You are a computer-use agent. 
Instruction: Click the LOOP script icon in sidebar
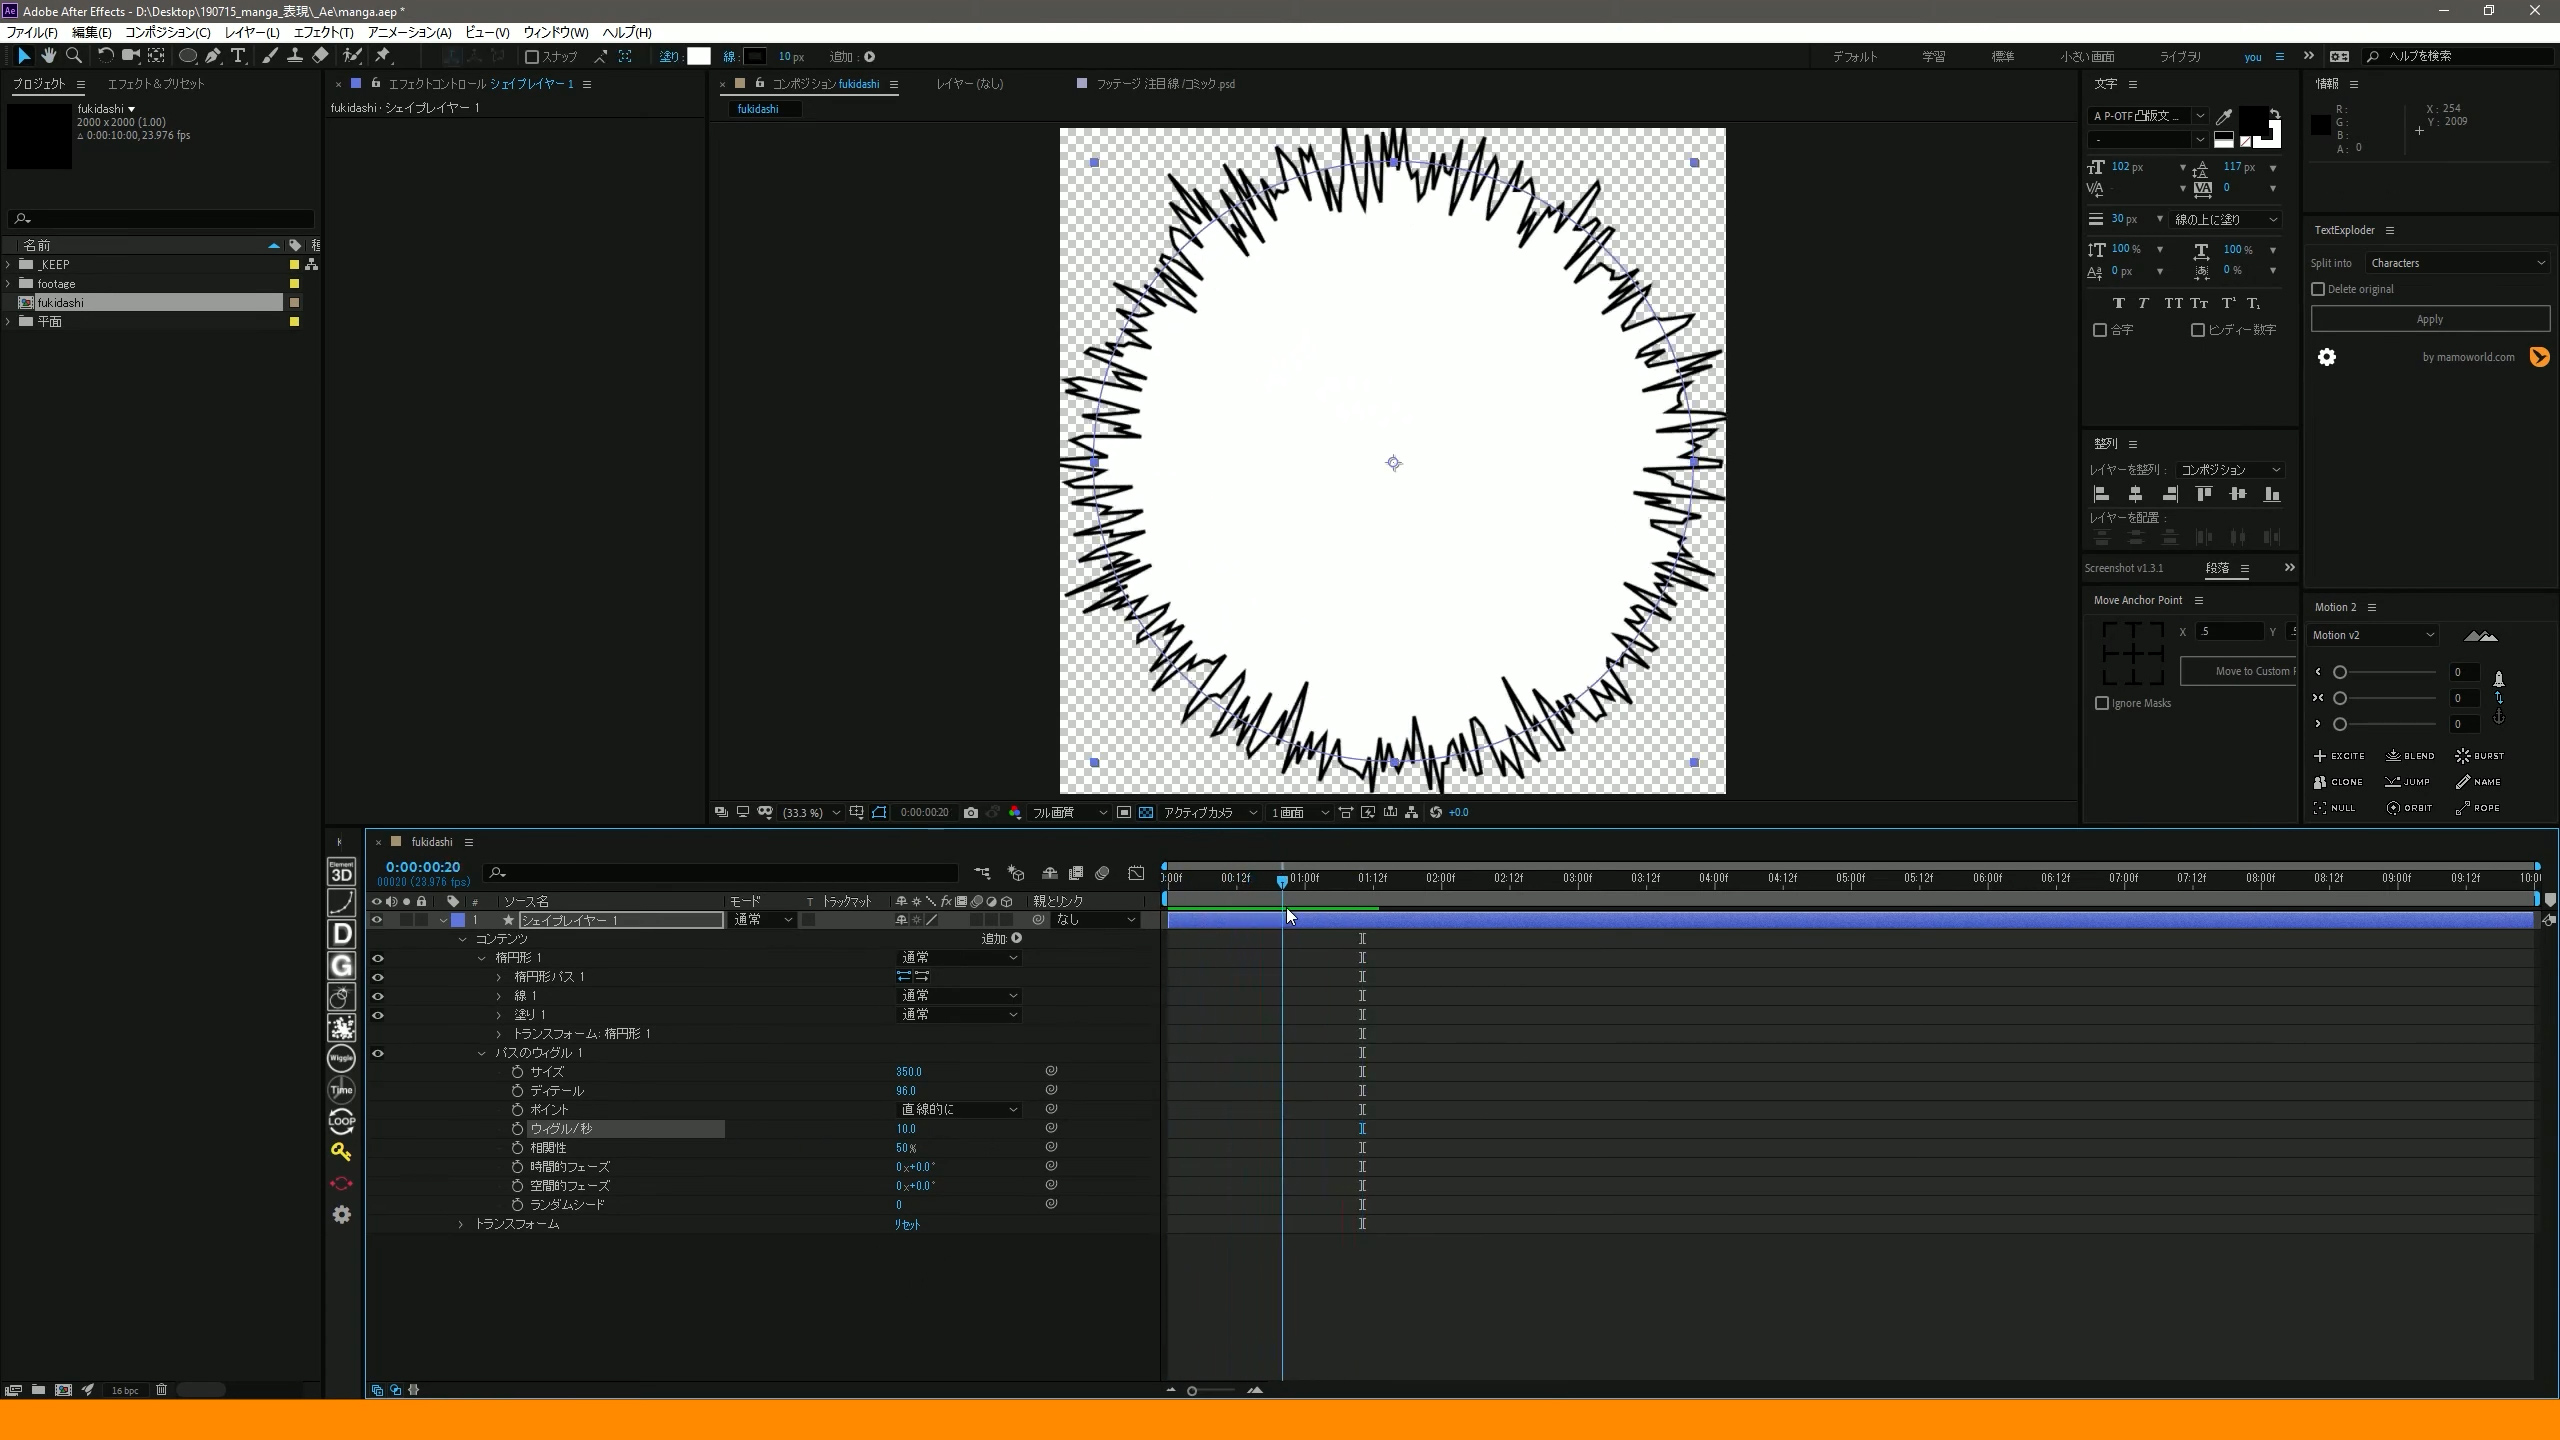[341, 1120]
